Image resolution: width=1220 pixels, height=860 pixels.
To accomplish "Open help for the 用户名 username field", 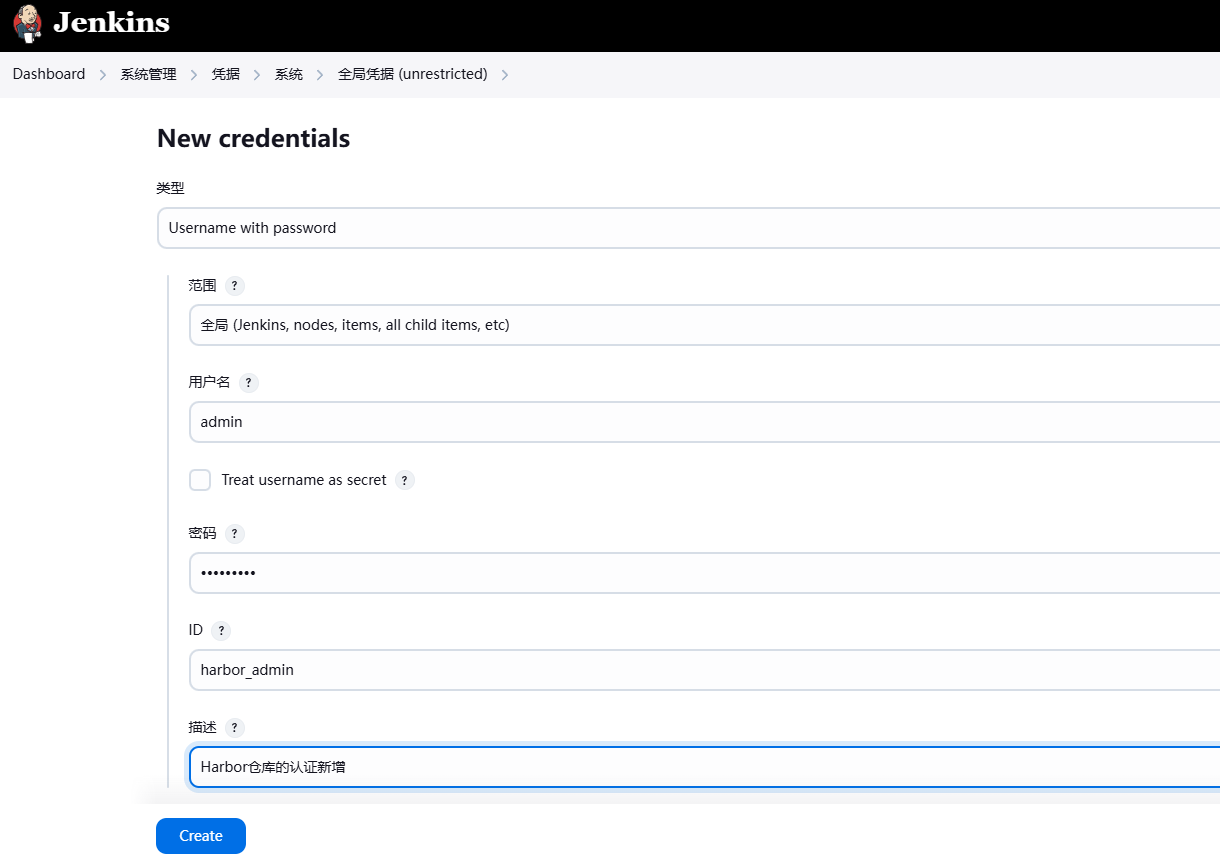I will pyautogui.click(x=249, y=383).
